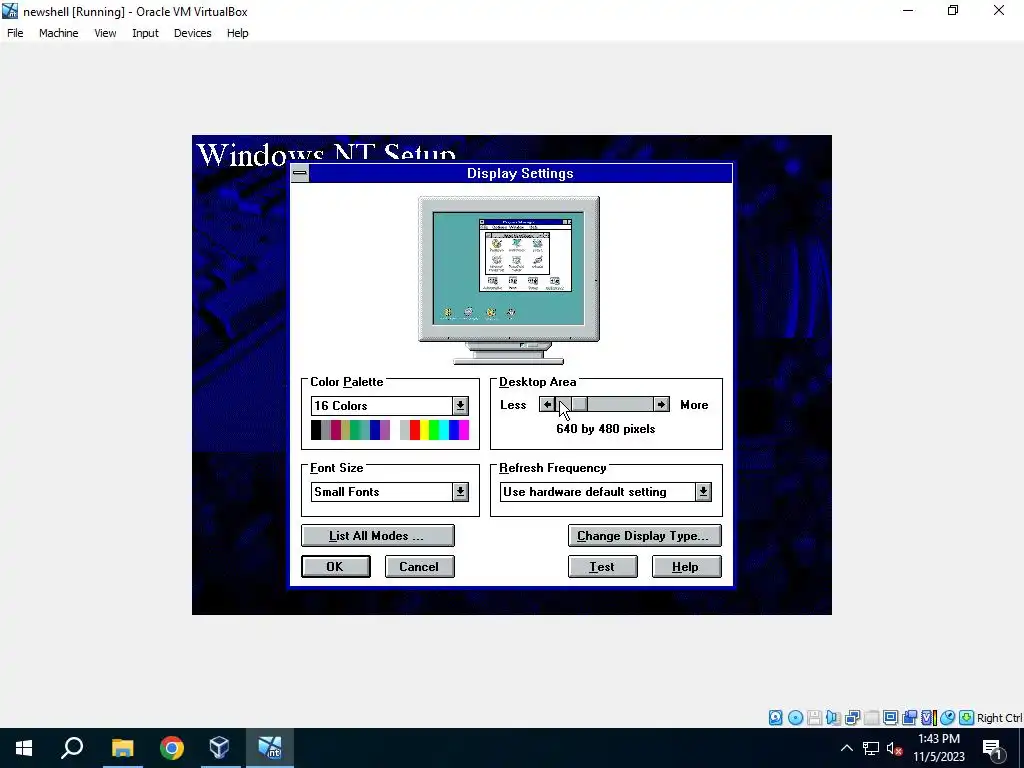This screenshot has height=768, width=1024.
Task: Click the system tray network icon
Action: pos(871,748)
